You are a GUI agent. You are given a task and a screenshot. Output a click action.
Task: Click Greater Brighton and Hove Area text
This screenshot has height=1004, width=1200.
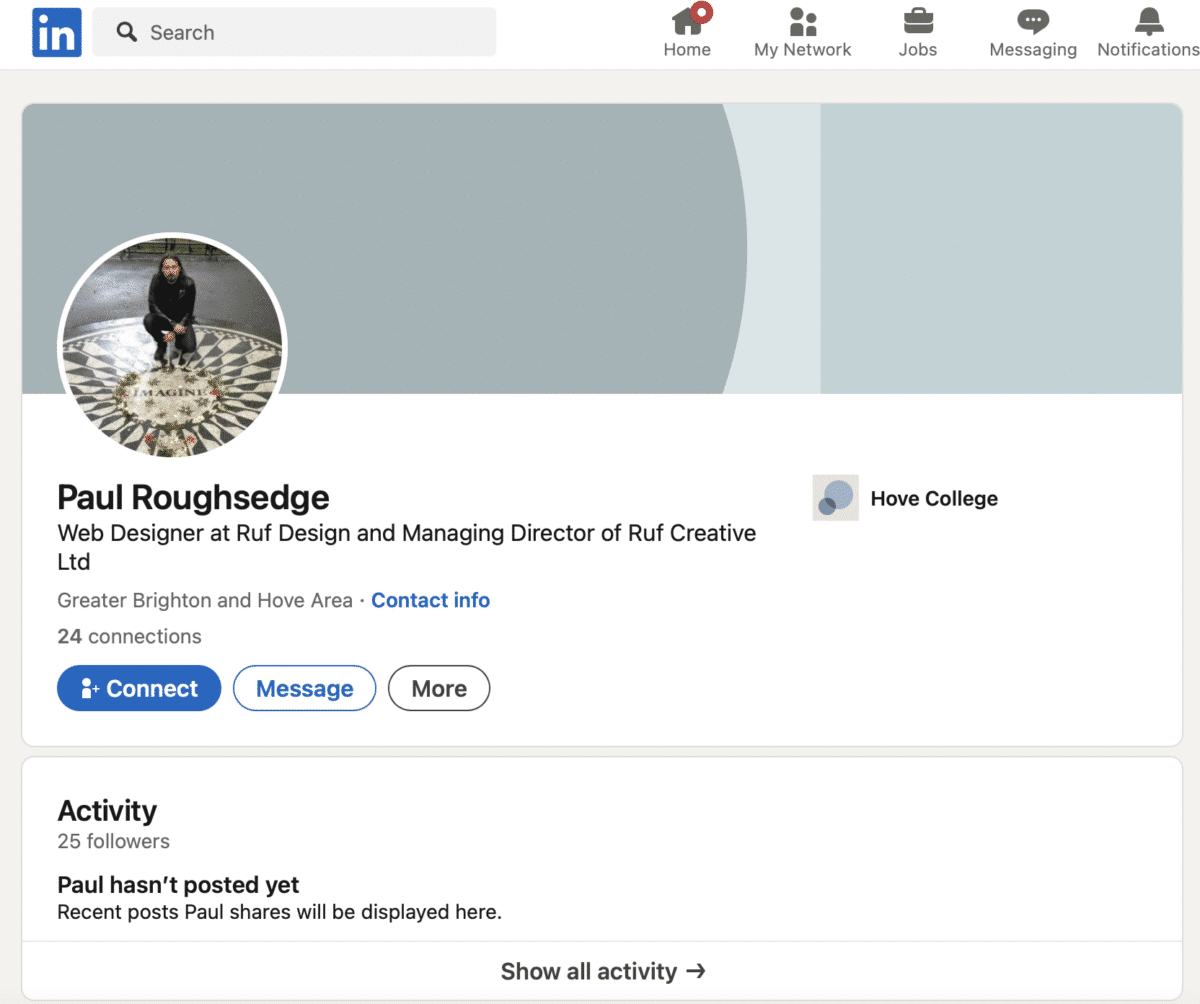pyautogui.click(x=205, y=600)
